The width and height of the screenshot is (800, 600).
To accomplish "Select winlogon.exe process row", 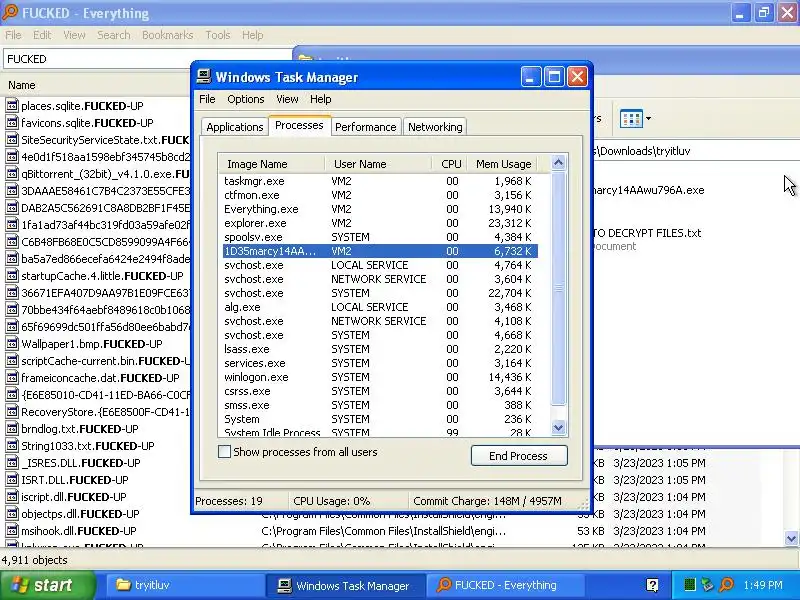I will [x=380, y=377].
